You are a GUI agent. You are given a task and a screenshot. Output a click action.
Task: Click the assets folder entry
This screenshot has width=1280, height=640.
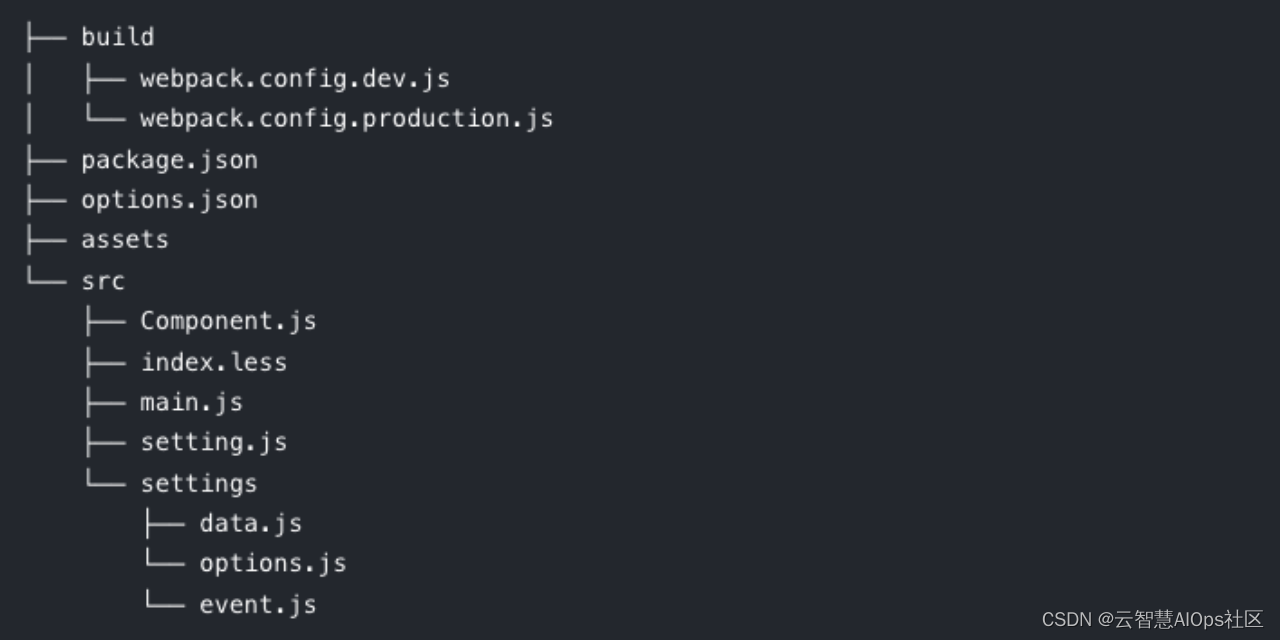tap(125, 240)
